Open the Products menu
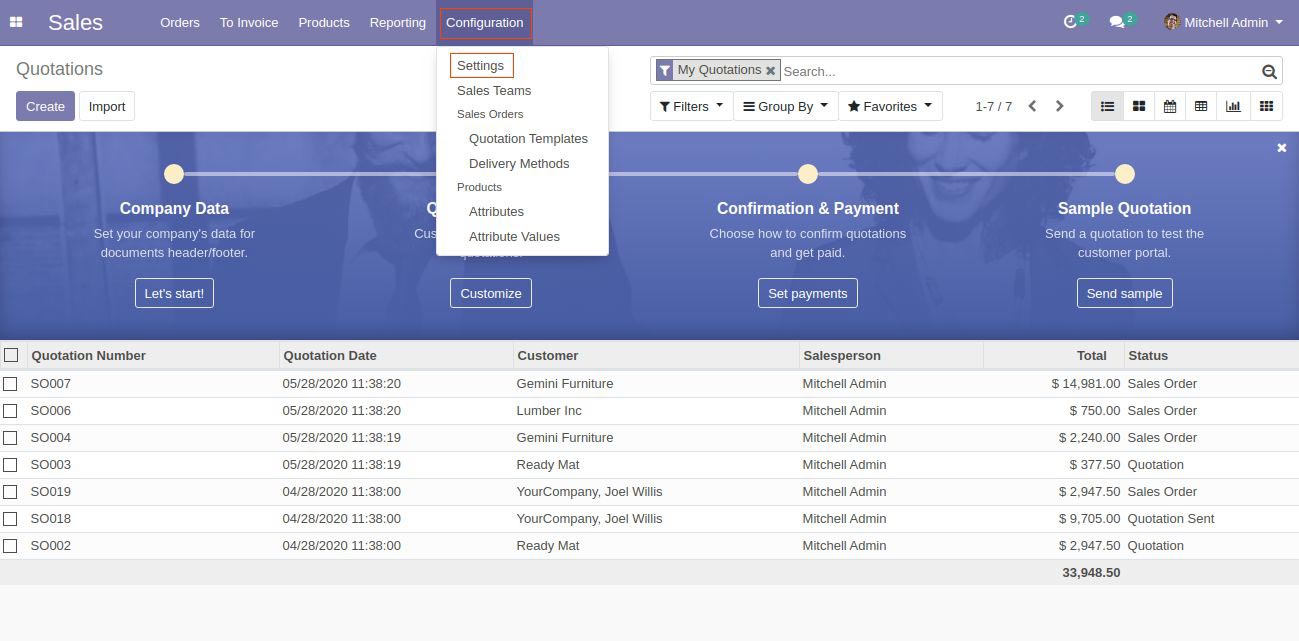The width and height of the screenshot is (1299, 641). click(x=324, y=22)
